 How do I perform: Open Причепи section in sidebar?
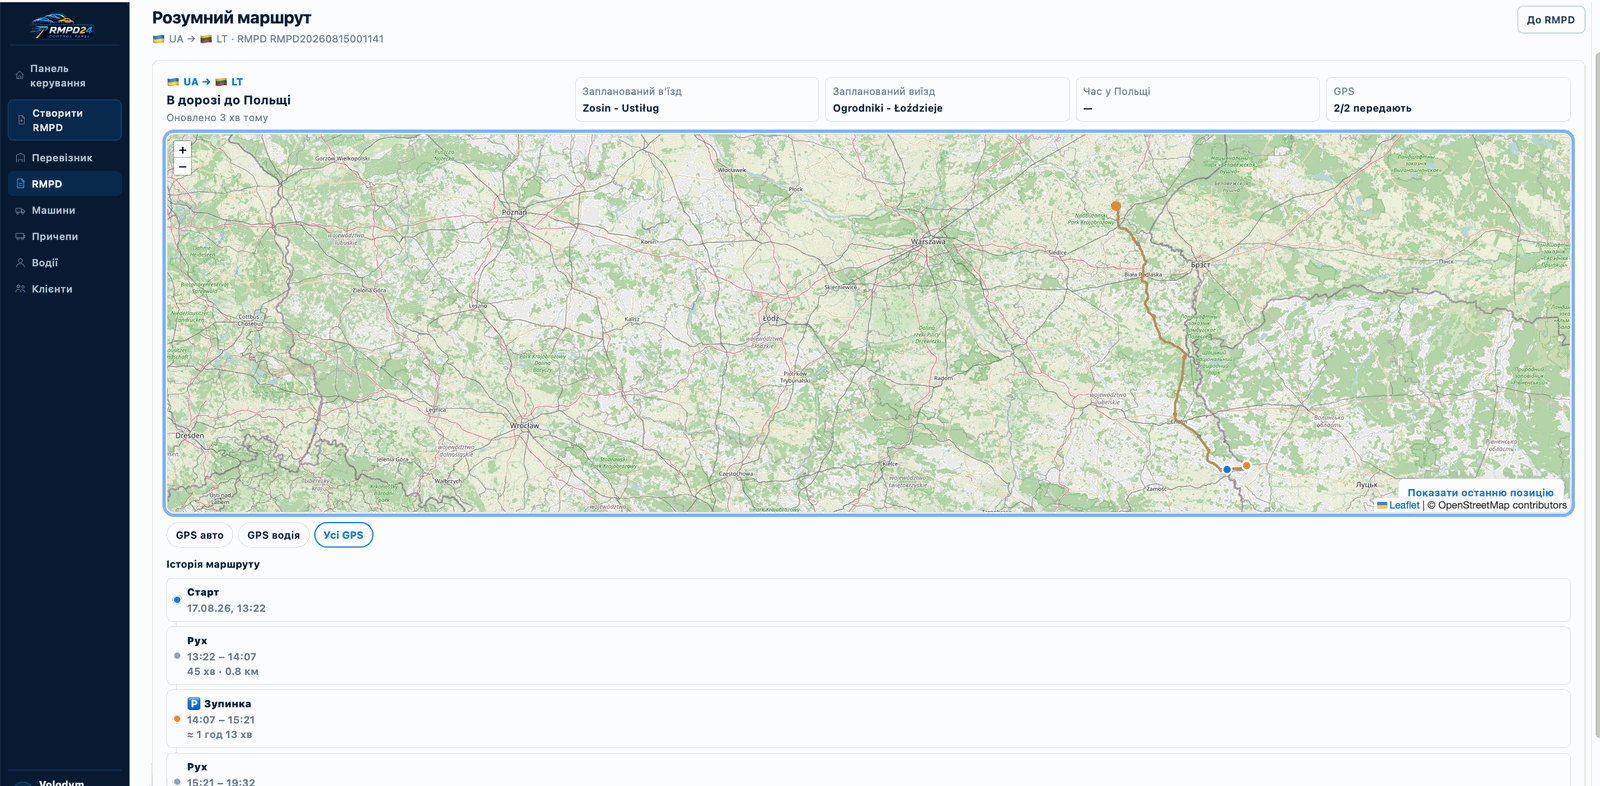pyautogui.click(x=64, y=237)
